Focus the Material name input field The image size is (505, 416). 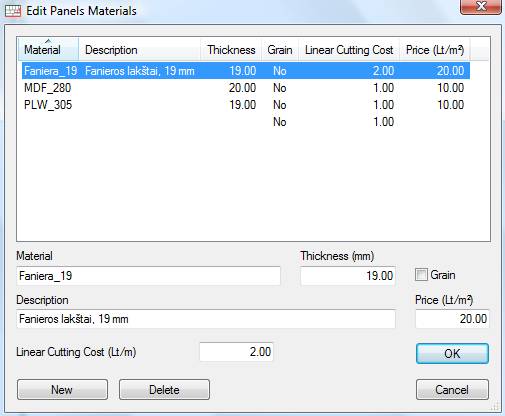148,276
